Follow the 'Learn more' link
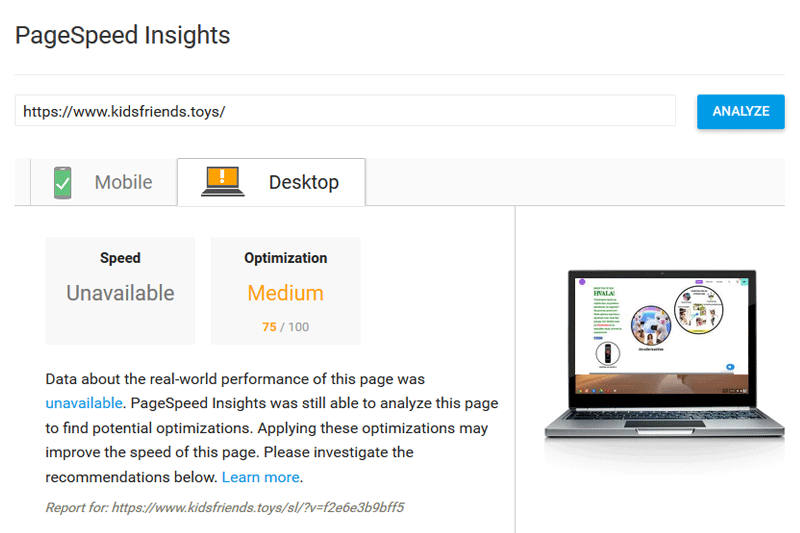Viewport: 800px width, 533px height. (x=260, y=477)
